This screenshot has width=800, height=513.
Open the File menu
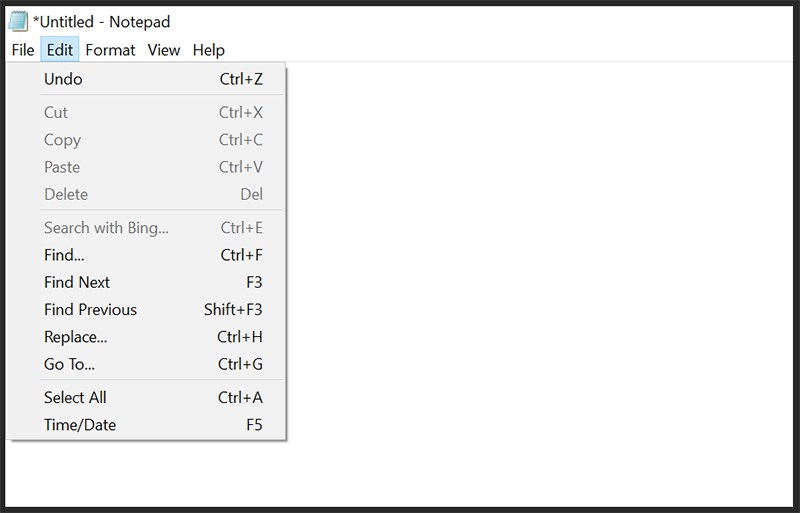click(x=23, y=50)
